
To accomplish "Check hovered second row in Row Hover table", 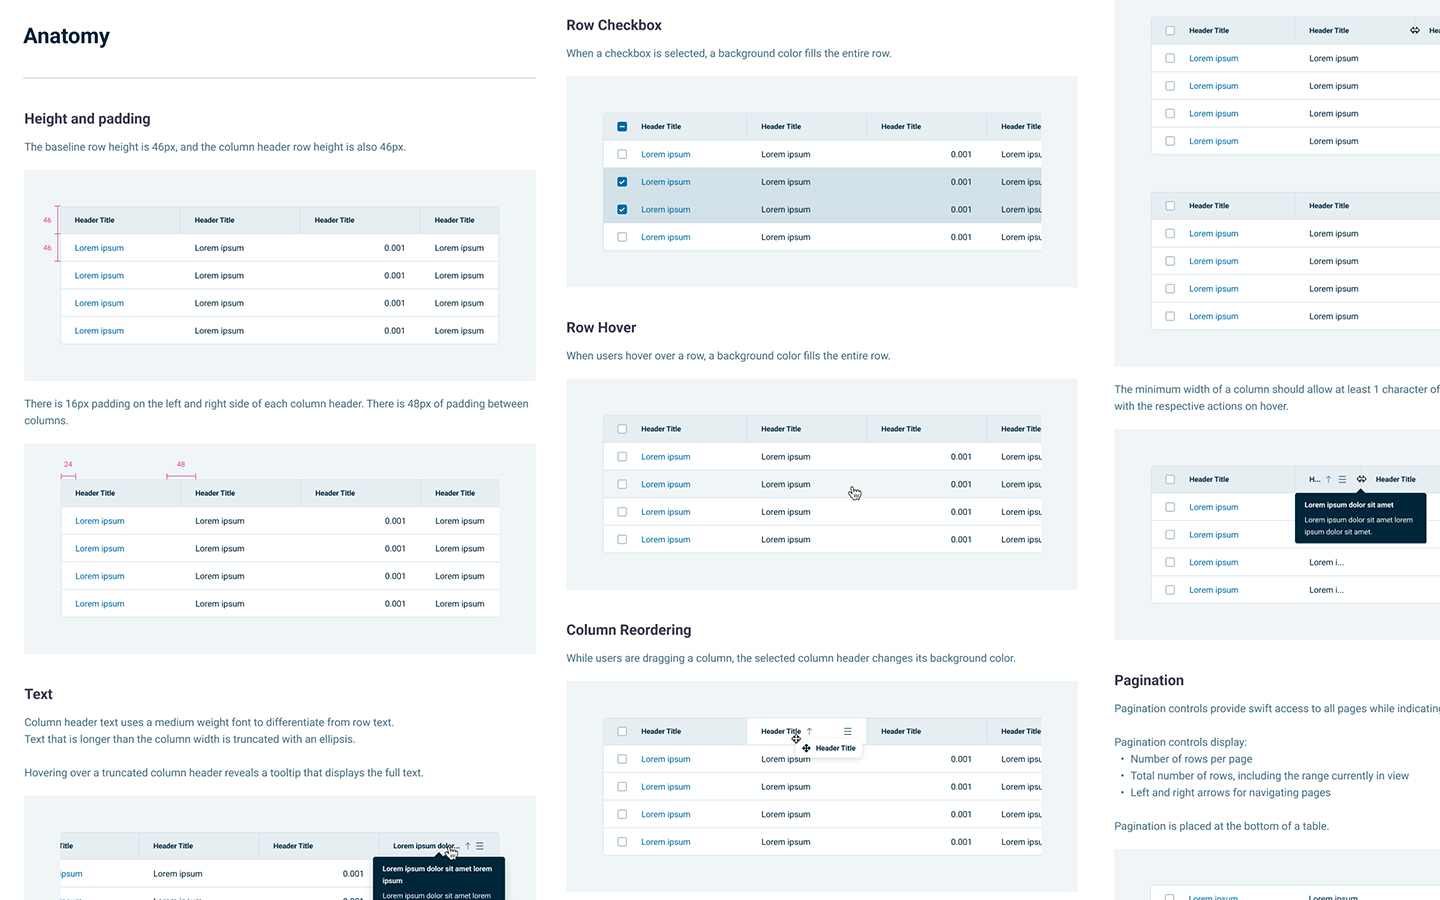I will [x=622, y=484].
